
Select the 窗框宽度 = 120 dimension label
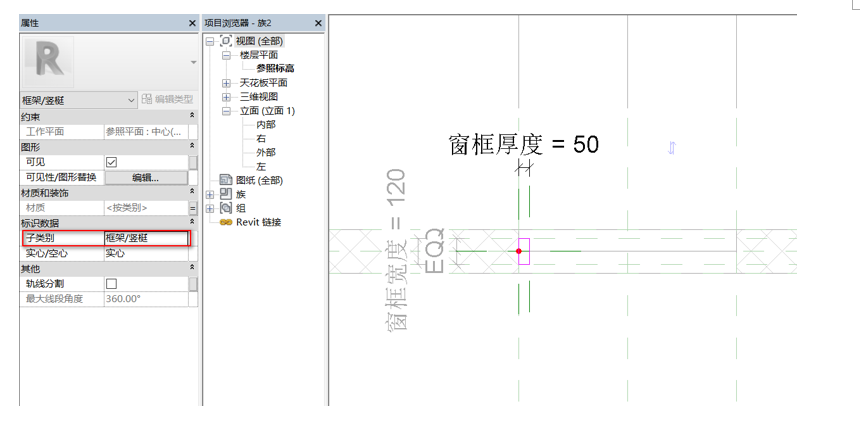tap(396, 249)
